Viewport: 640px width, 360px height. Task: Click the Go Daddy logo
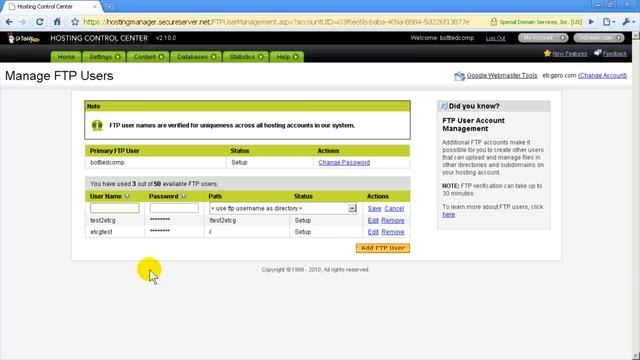tap(23, 38)
